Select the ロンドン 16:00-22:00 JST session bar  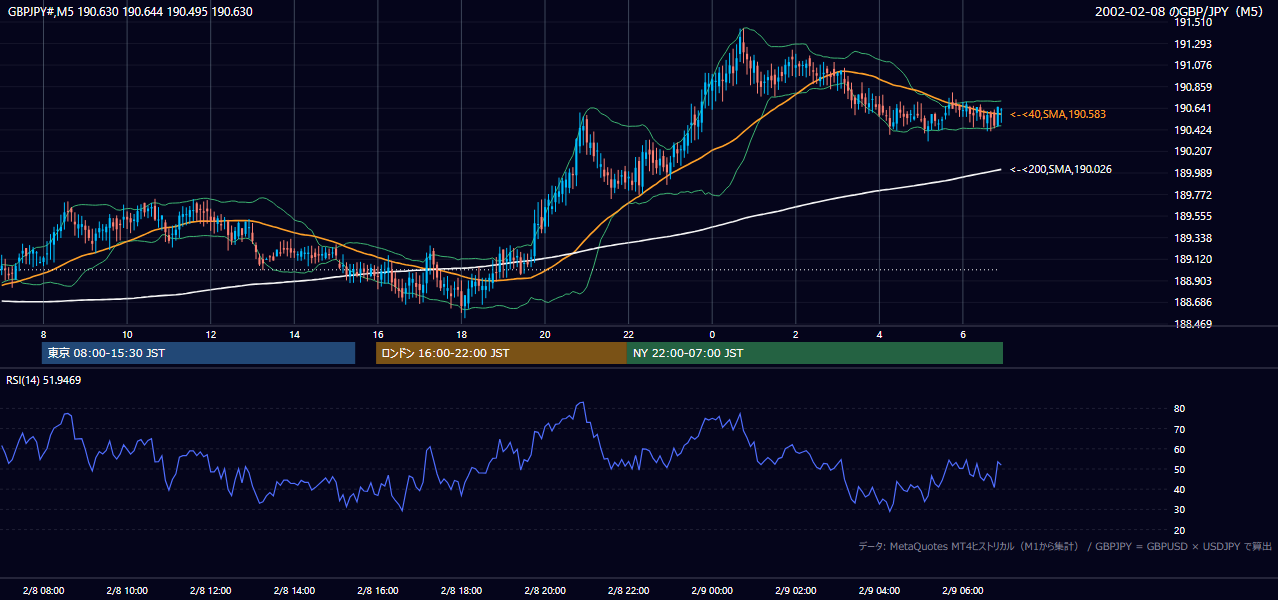[x=501, y=353]
